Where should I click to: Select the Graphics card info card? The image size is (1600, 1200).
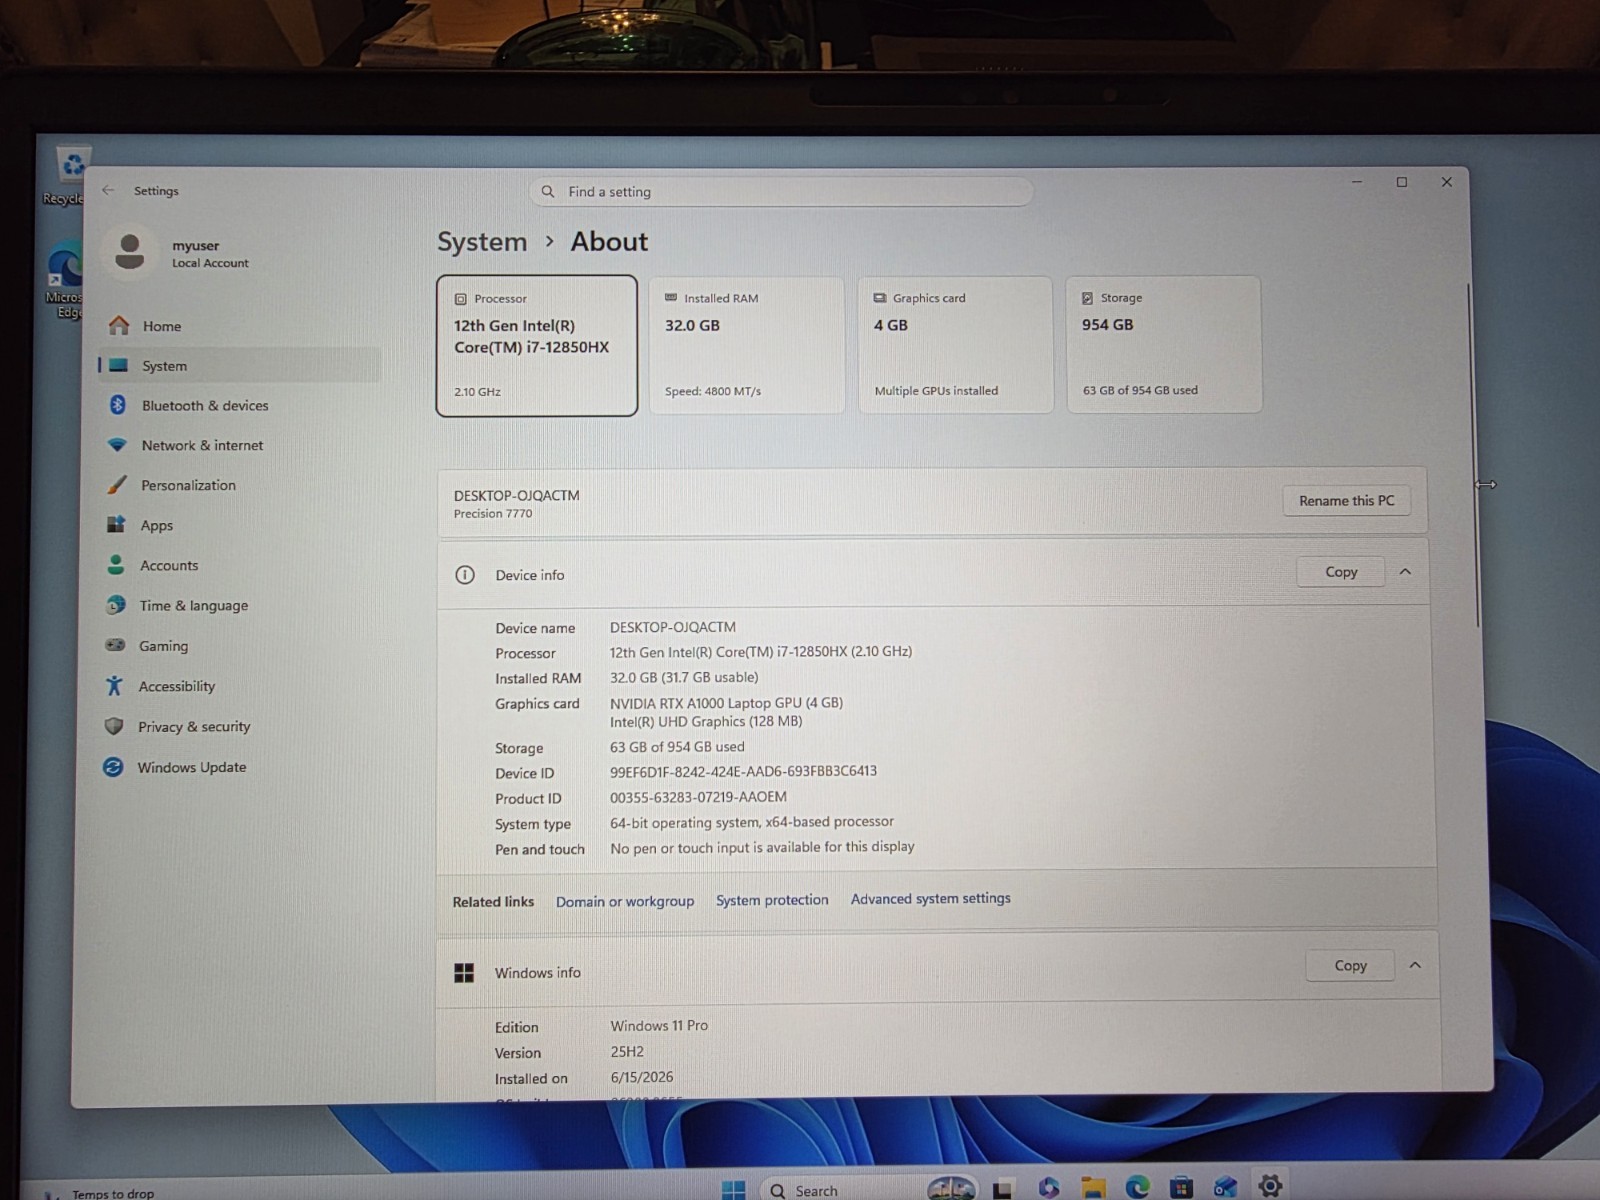955,345
